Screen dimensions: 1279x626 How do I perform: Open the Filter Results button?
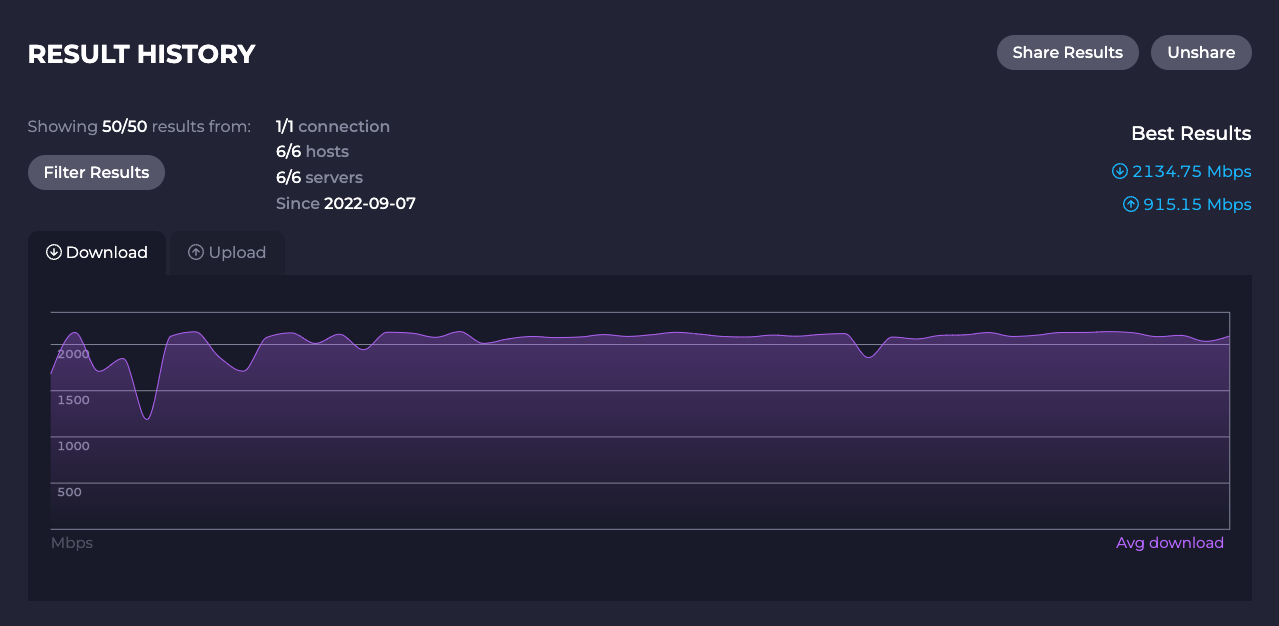(96, 172)
